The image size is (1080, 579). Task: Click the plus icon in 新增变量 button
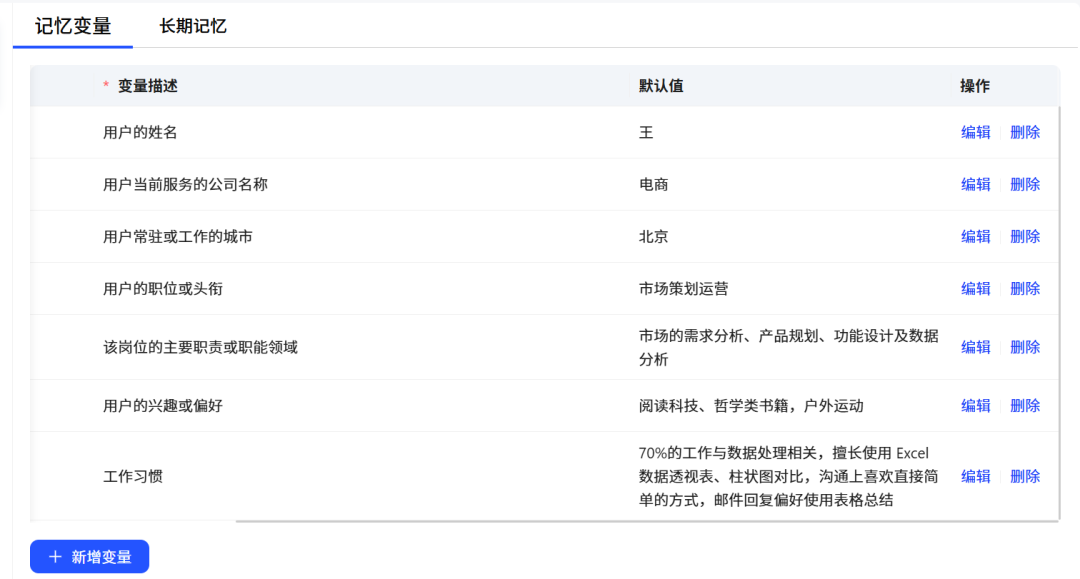pyautogui.click(x=55, y=556)
